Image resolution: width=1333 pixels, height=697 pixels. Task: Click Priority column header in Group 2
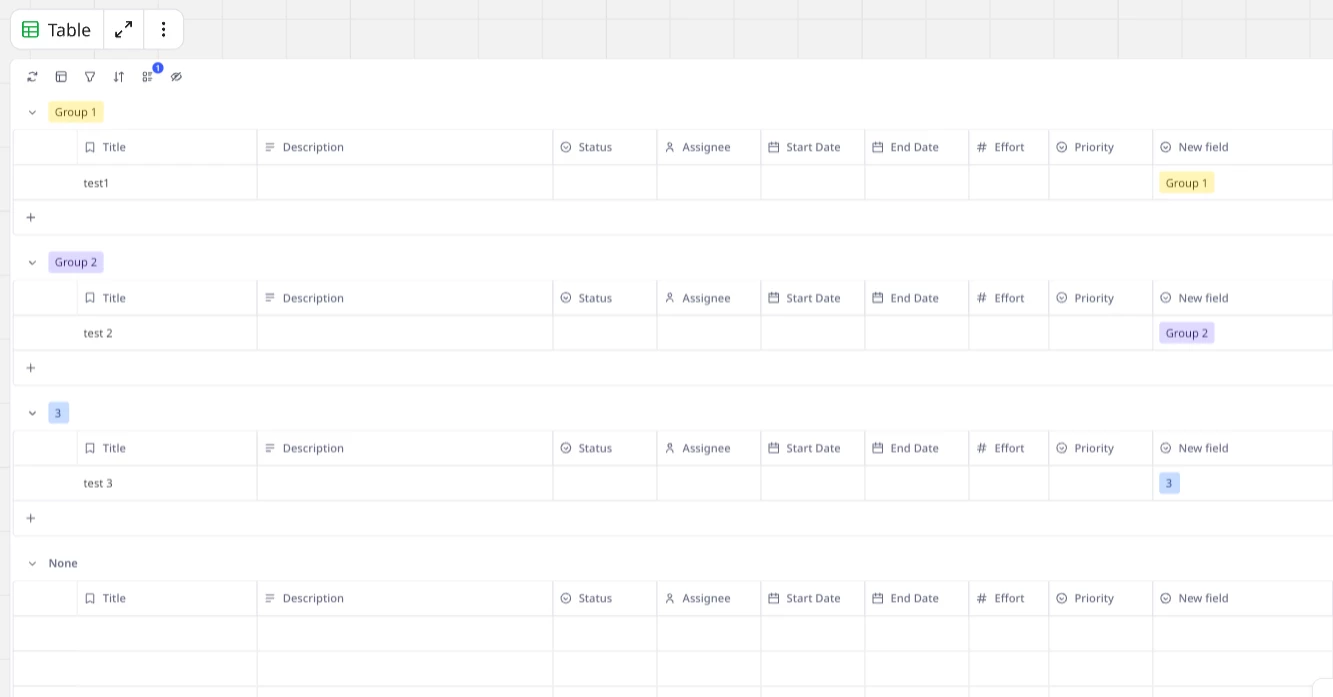point(1101,298)
